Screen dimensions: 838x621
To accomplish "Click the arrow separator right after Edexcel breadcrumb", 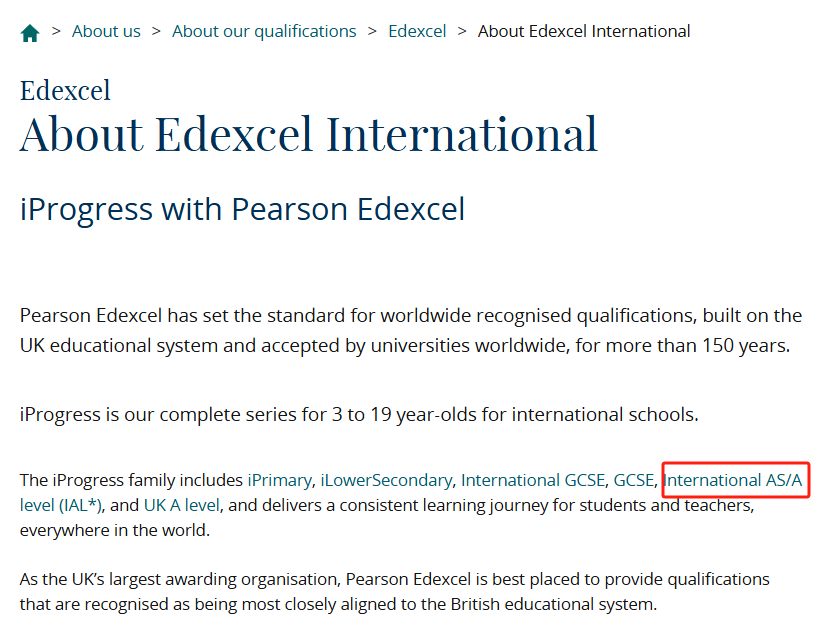I will point(462,32).
